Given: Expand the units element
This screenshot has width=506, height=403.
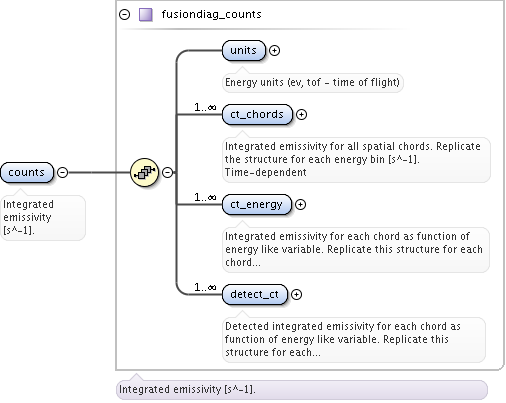Looking at the screenshot, I should point(274,51).
